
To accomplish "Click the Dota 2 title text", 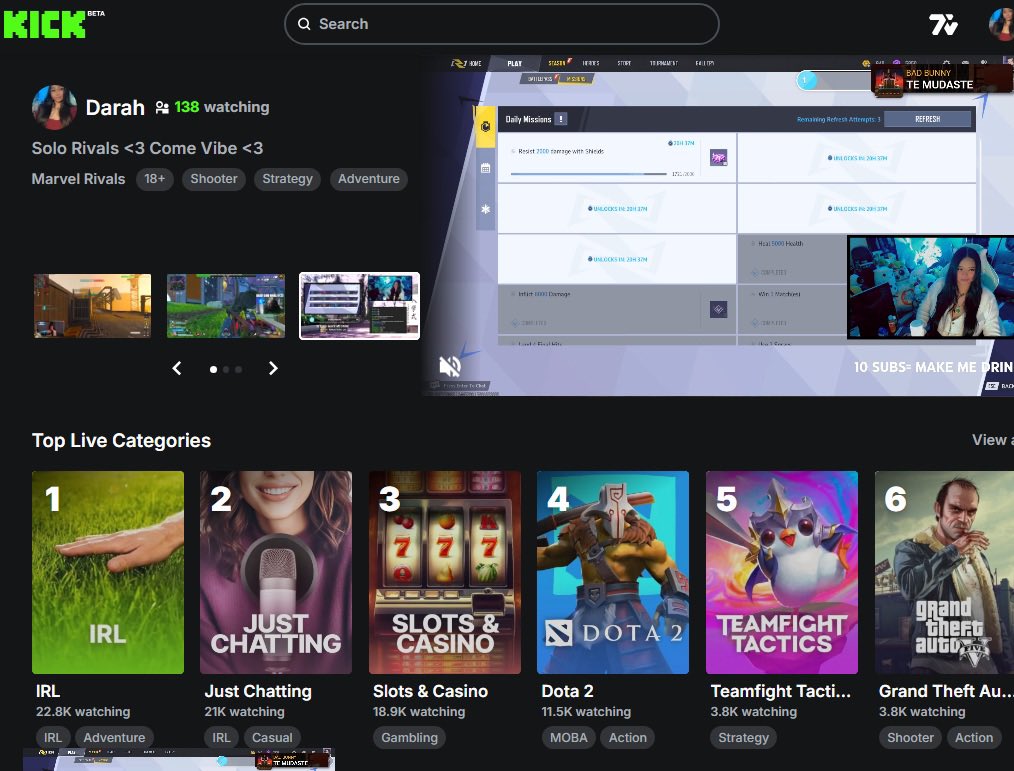I will (x=567, y=691).
